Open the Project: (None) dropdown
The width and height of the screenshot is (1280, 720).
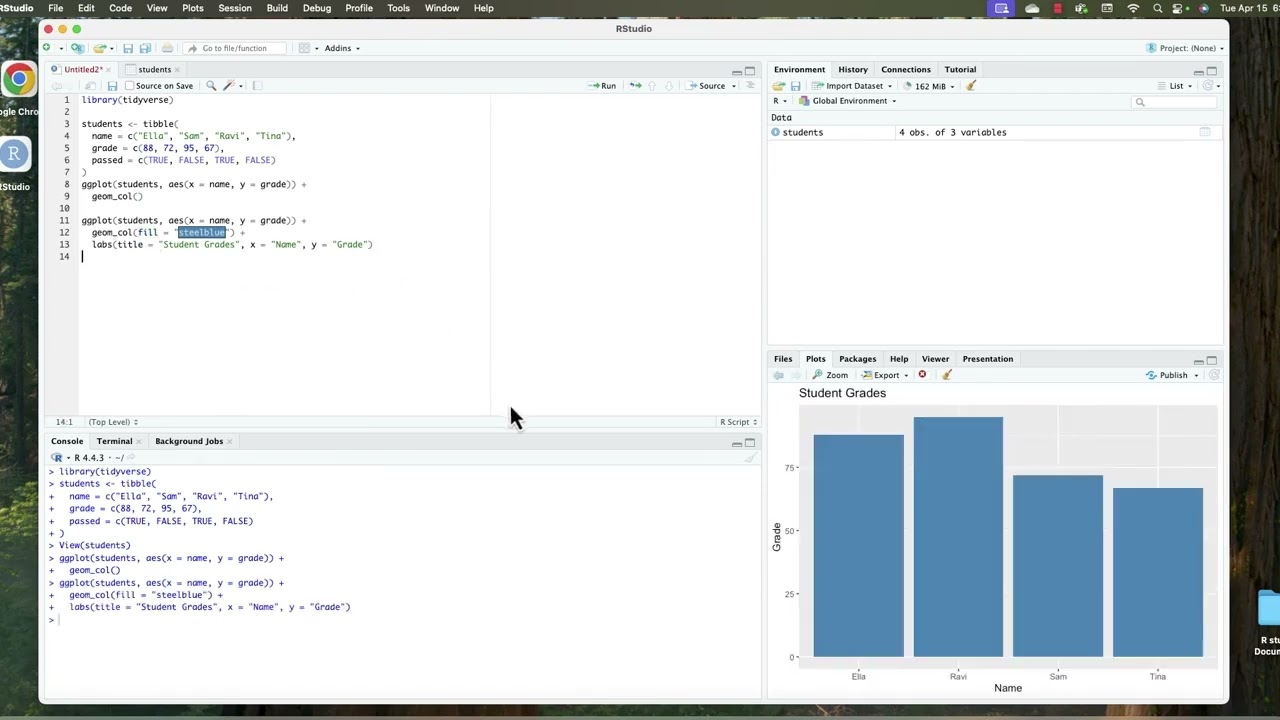tap(1186, 48)
